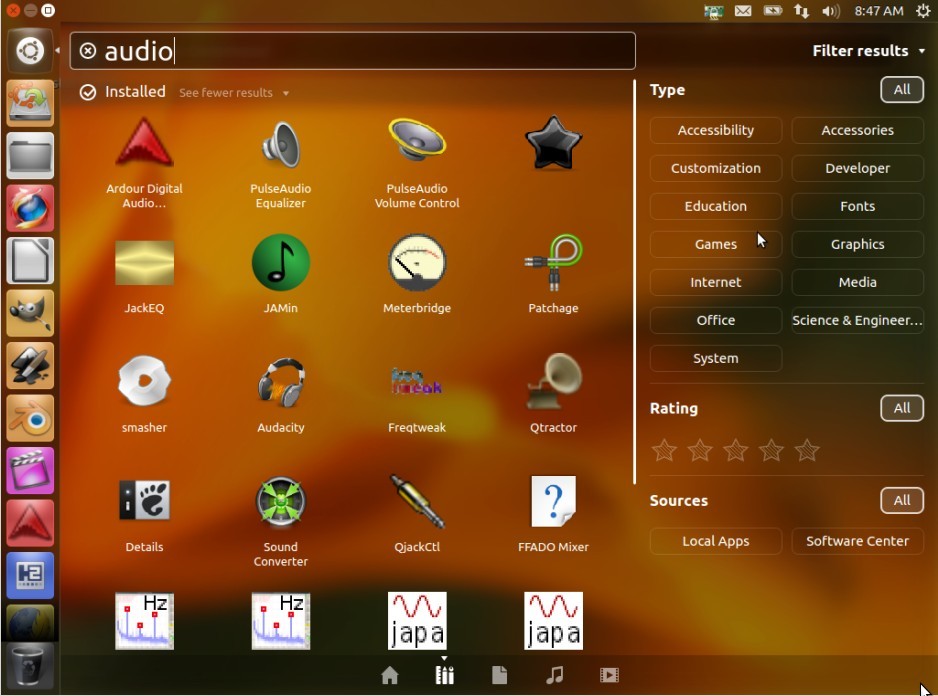Open the system gear menu
Viewport: 938px width, 696px height.
tap(924, 11)
